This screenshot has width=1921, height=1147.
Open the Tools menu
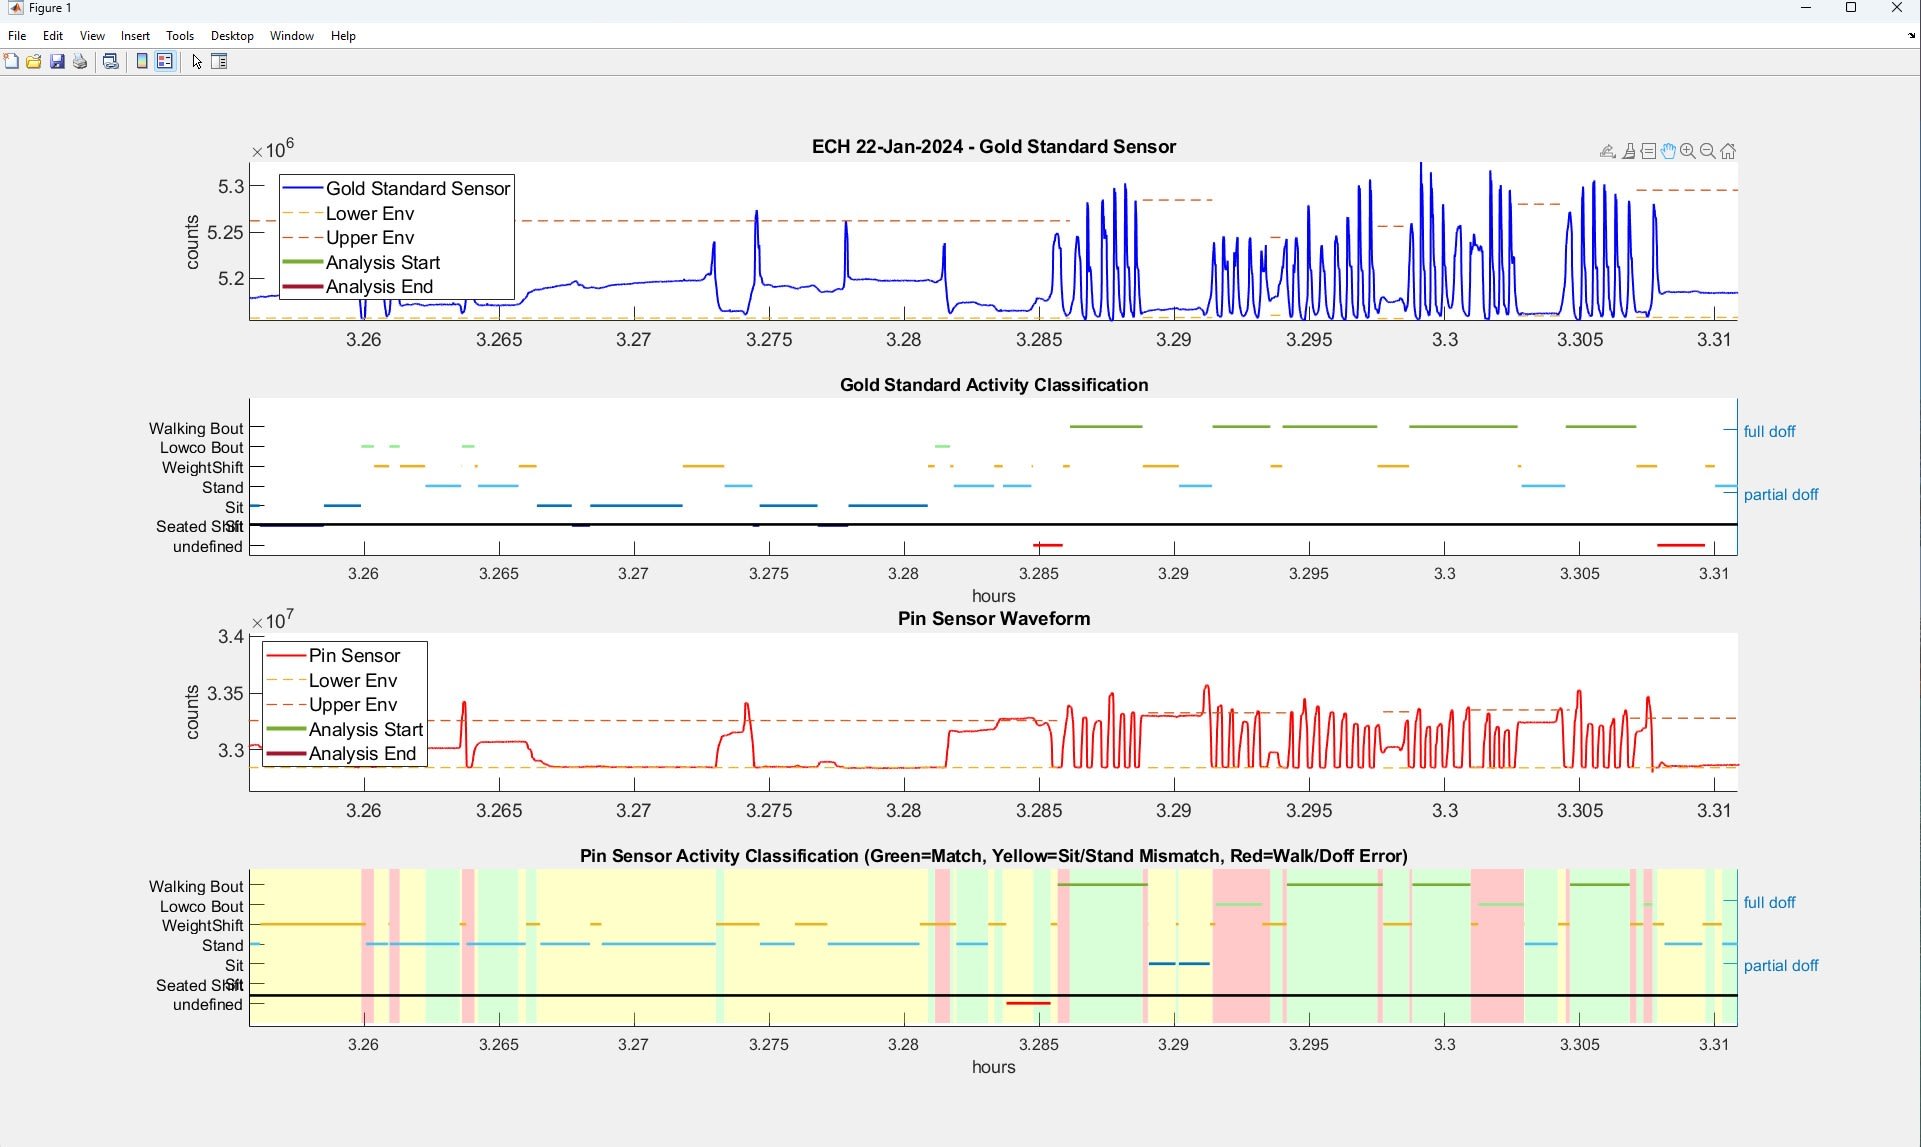[x=180, y=36]
